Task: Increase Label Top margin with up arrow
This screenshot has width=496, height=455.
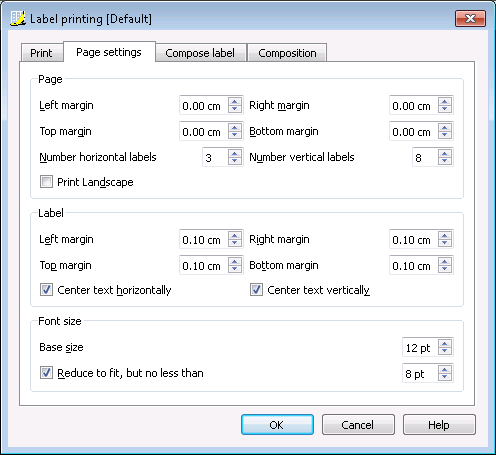Action: coord(235,261)
